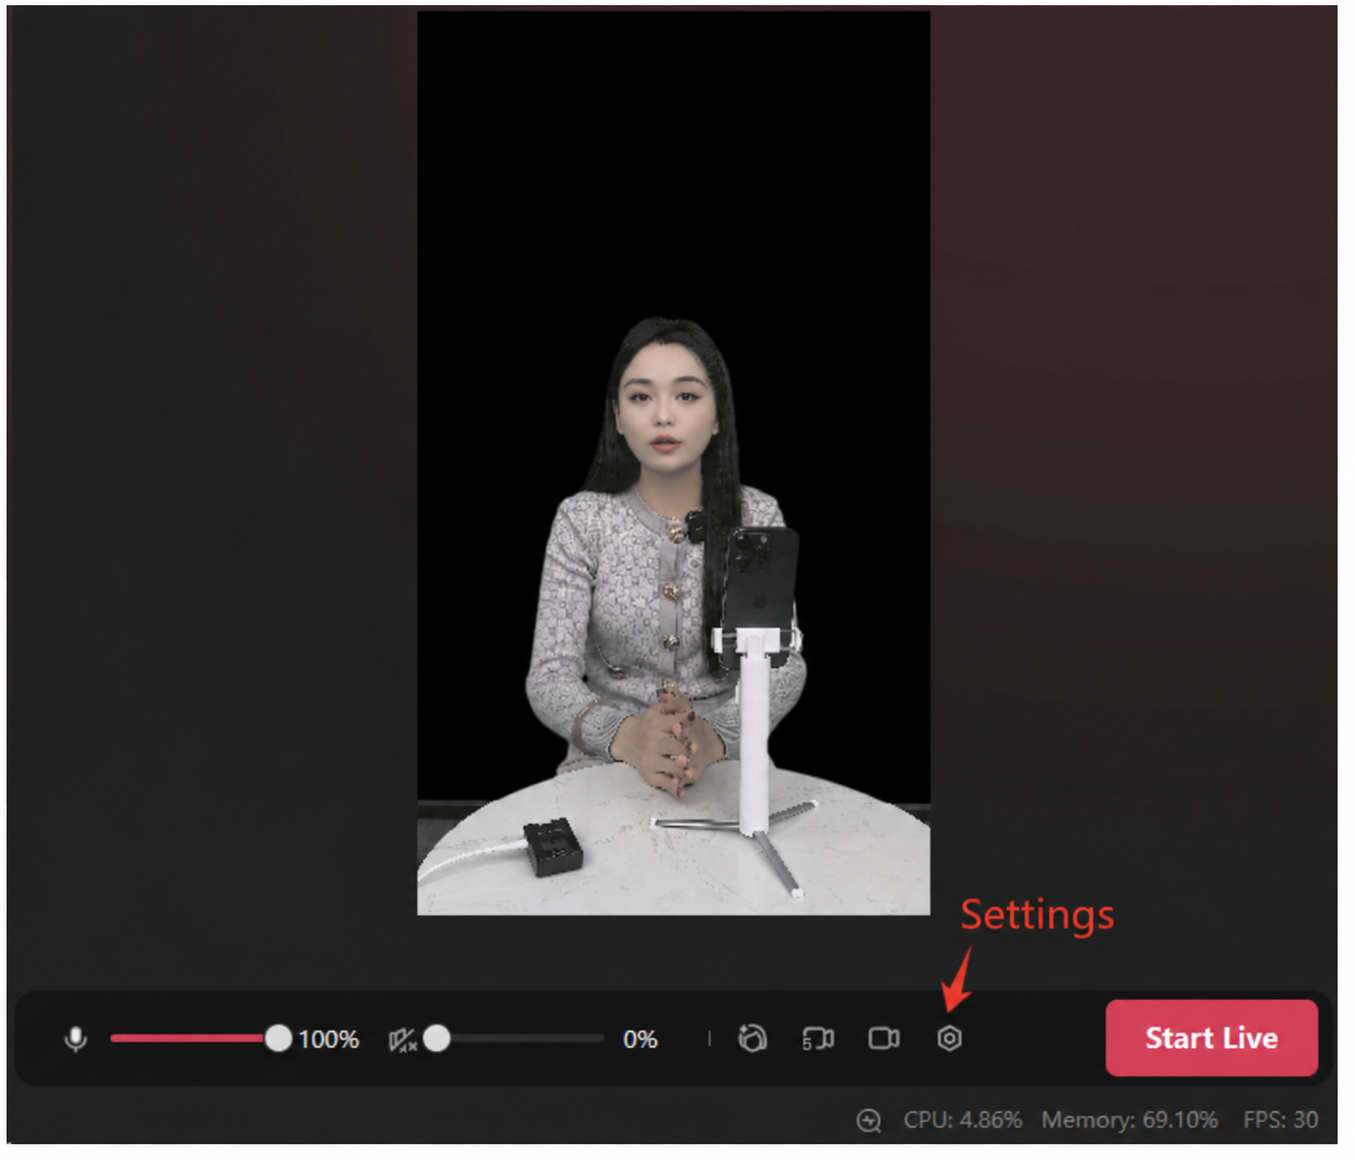Click the muted speaker icon

coord(402,1040)
